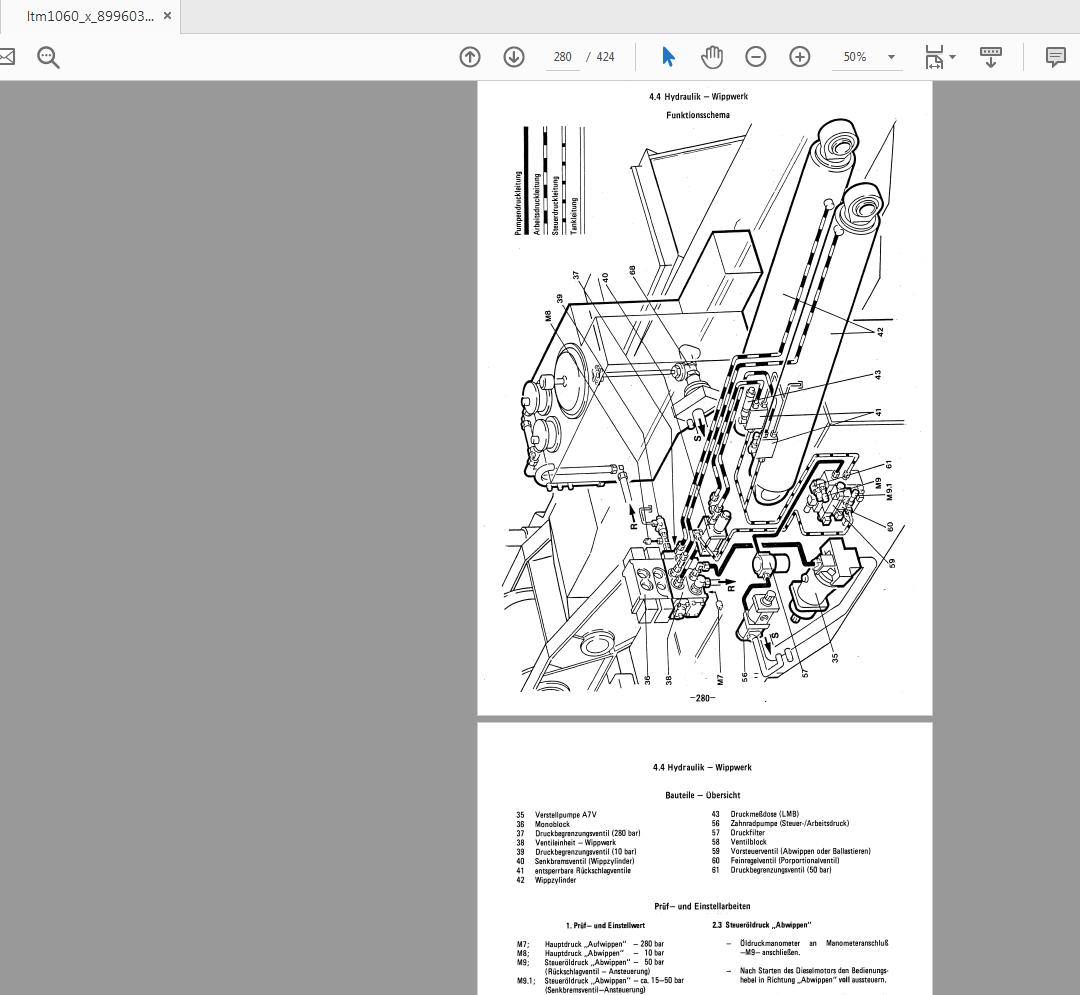Click 'Bauteile – Übersicht' heading

point(703,795)
